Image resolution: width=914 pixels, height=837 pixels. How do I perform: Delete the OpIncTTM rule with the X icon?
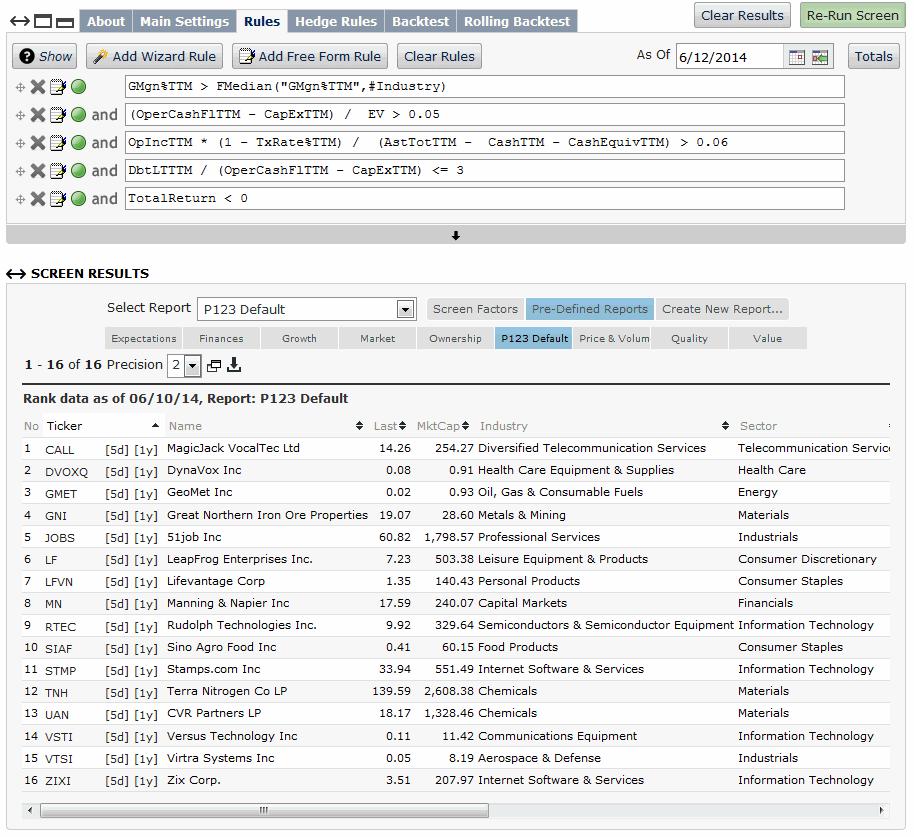point(38,143)
